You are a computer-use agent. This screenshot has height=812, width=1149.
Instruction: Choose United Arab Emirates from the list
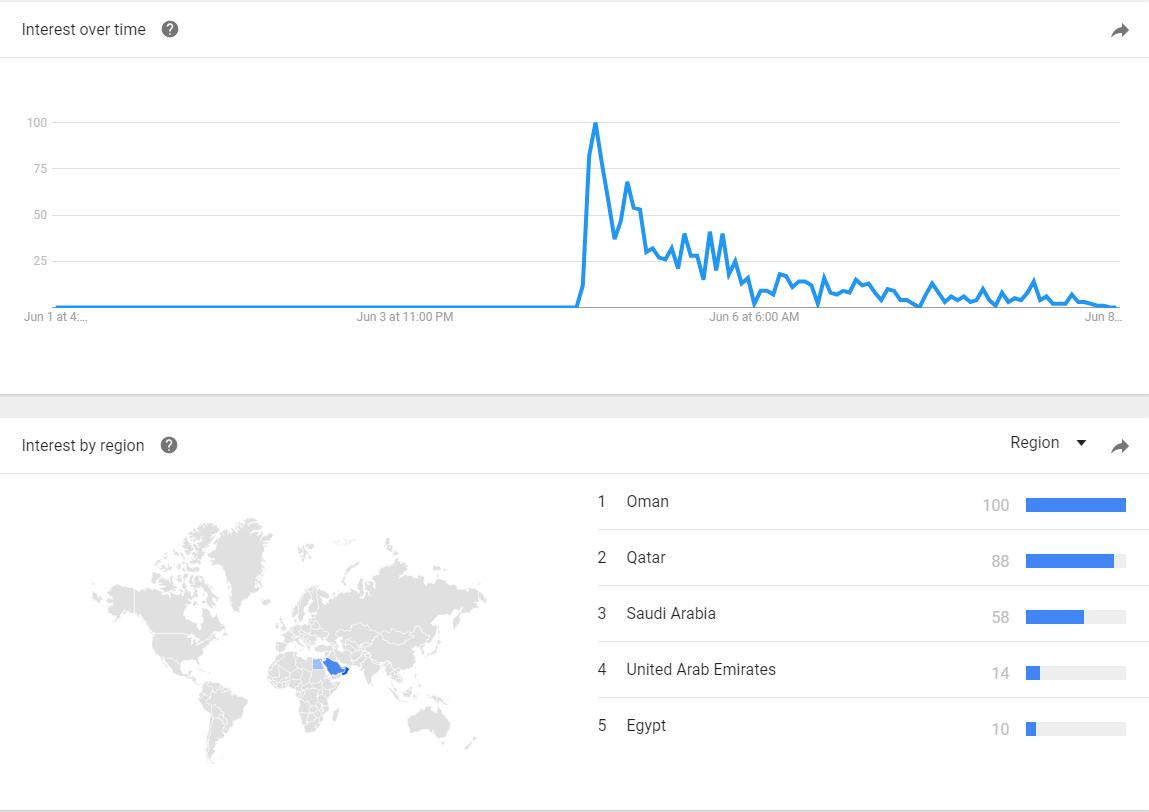point(700,670)
